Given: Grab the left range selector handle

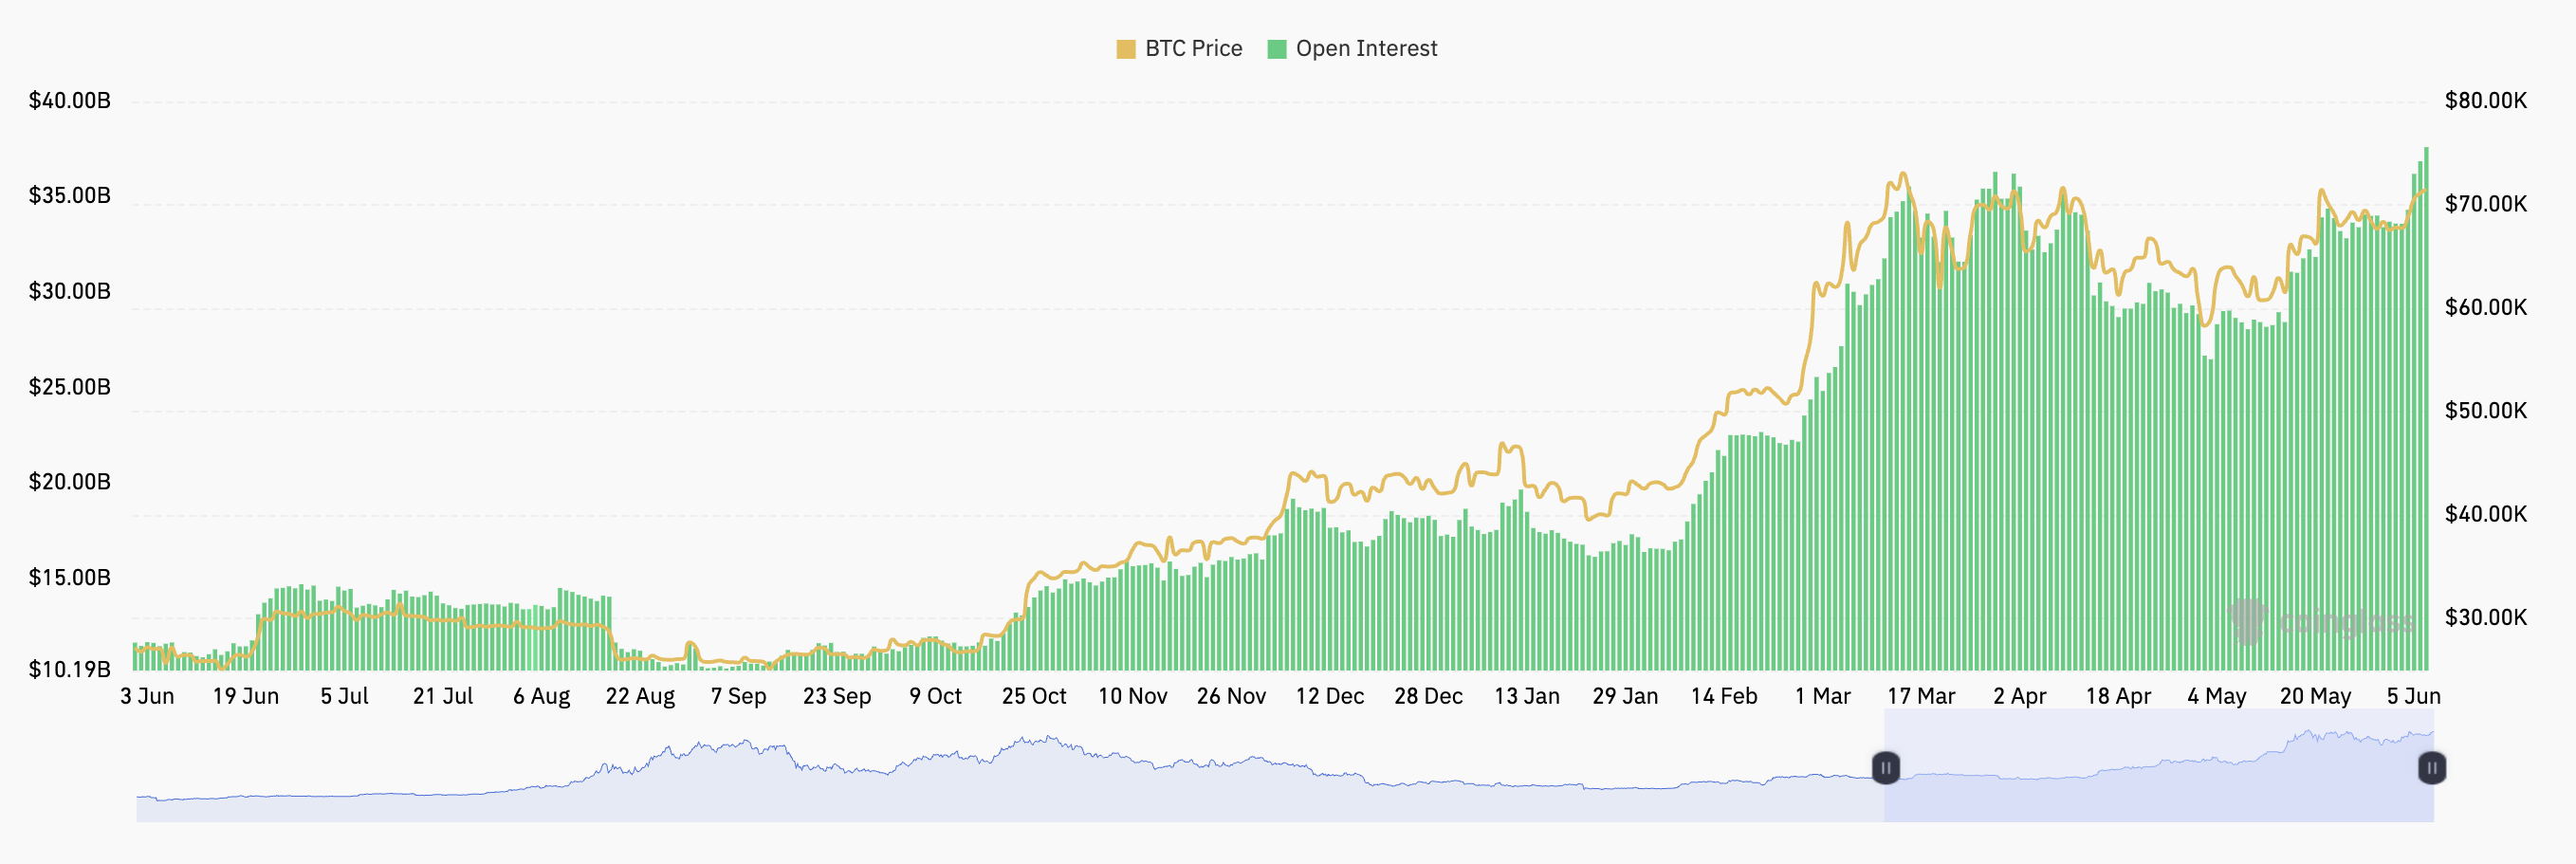Looking at the screenshot, I should 1885,768.
